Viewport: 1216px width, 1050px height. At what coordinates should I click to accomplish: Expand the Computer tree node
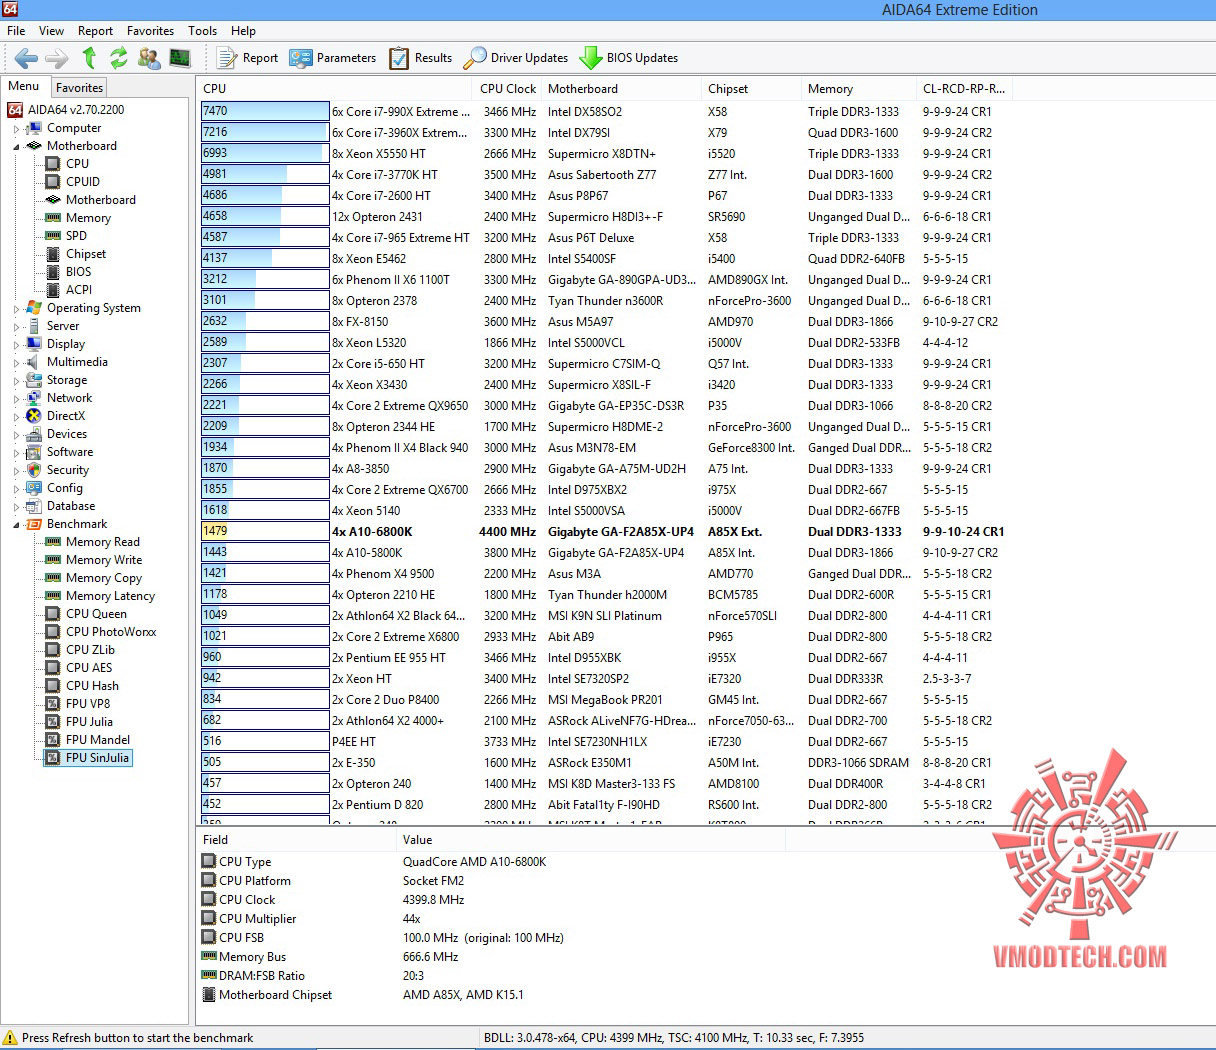click(16, 129)
